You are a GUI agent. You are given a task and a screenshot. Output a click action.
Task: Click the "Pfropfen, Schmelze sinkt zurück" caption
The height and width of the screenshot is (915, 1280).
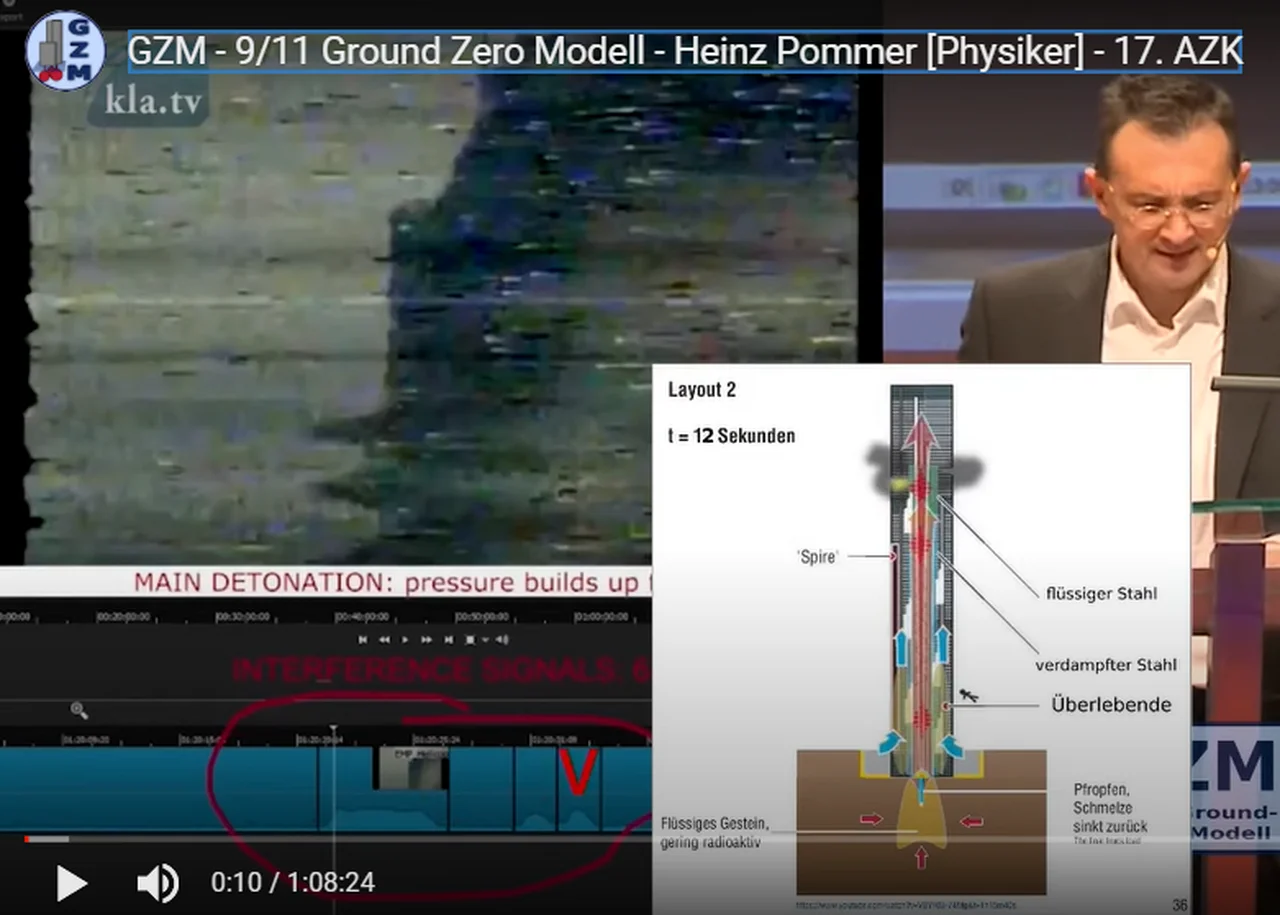(x=1110, y=808)
